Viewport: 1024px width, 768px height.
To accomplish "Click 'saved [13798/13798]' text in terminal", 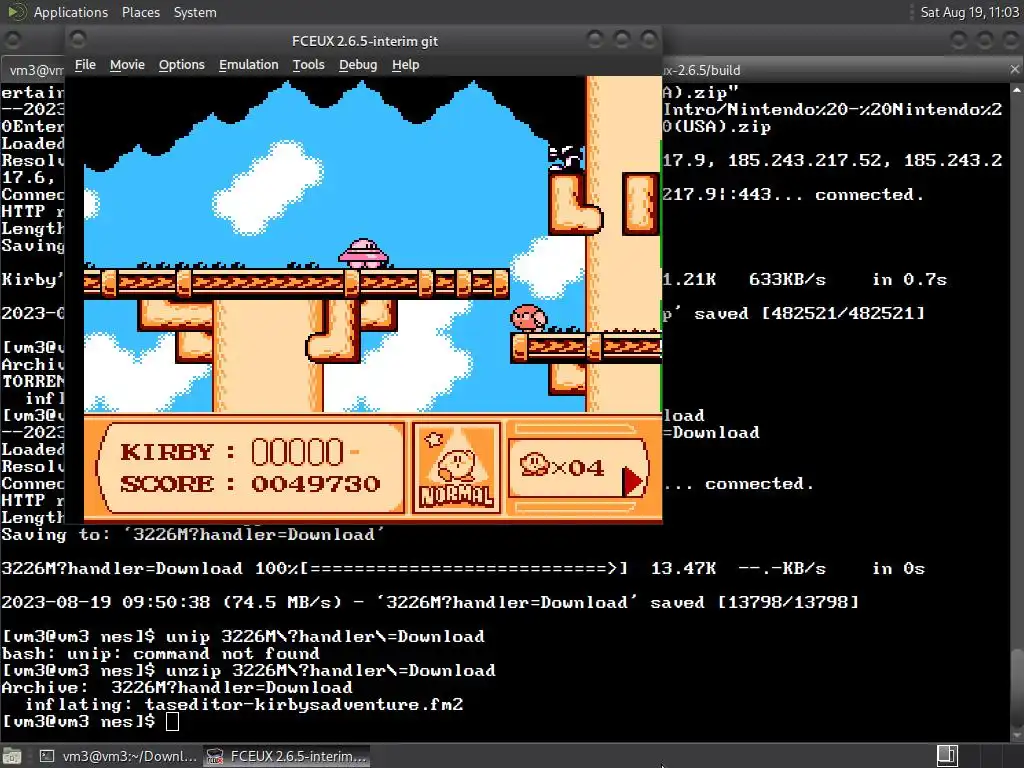I will (754, 602).
